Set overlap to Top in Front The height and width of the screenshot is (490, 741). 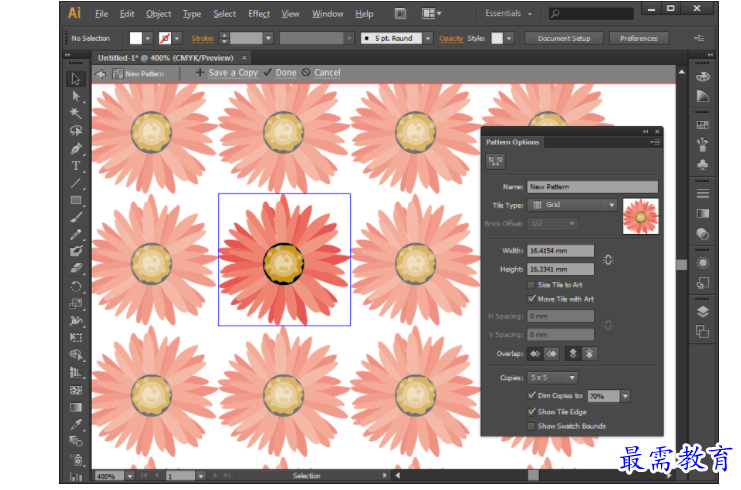573,353
